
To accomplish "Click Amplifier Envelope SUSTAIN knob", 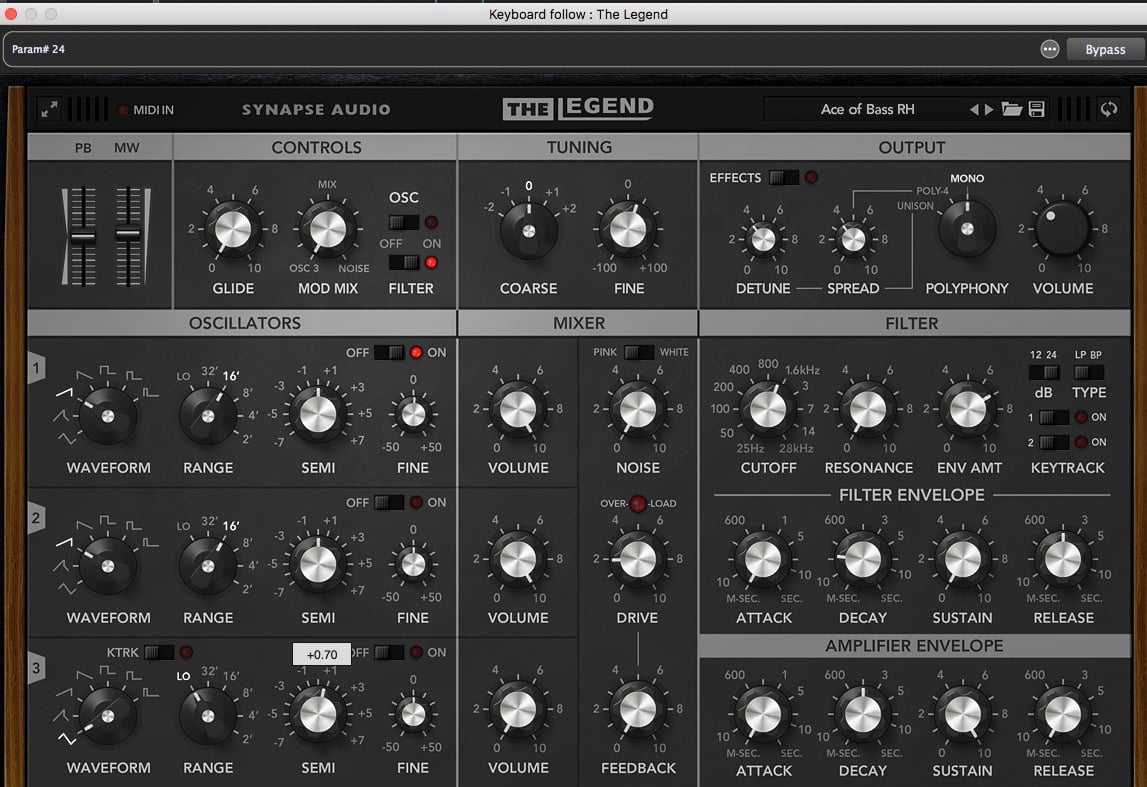I will click(x=963, y=715).
